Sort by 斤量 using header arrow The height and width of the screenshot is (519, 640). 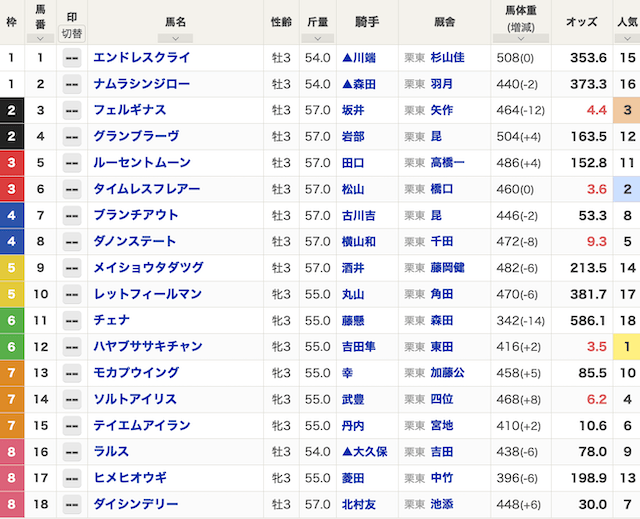[x=317, y=37]
